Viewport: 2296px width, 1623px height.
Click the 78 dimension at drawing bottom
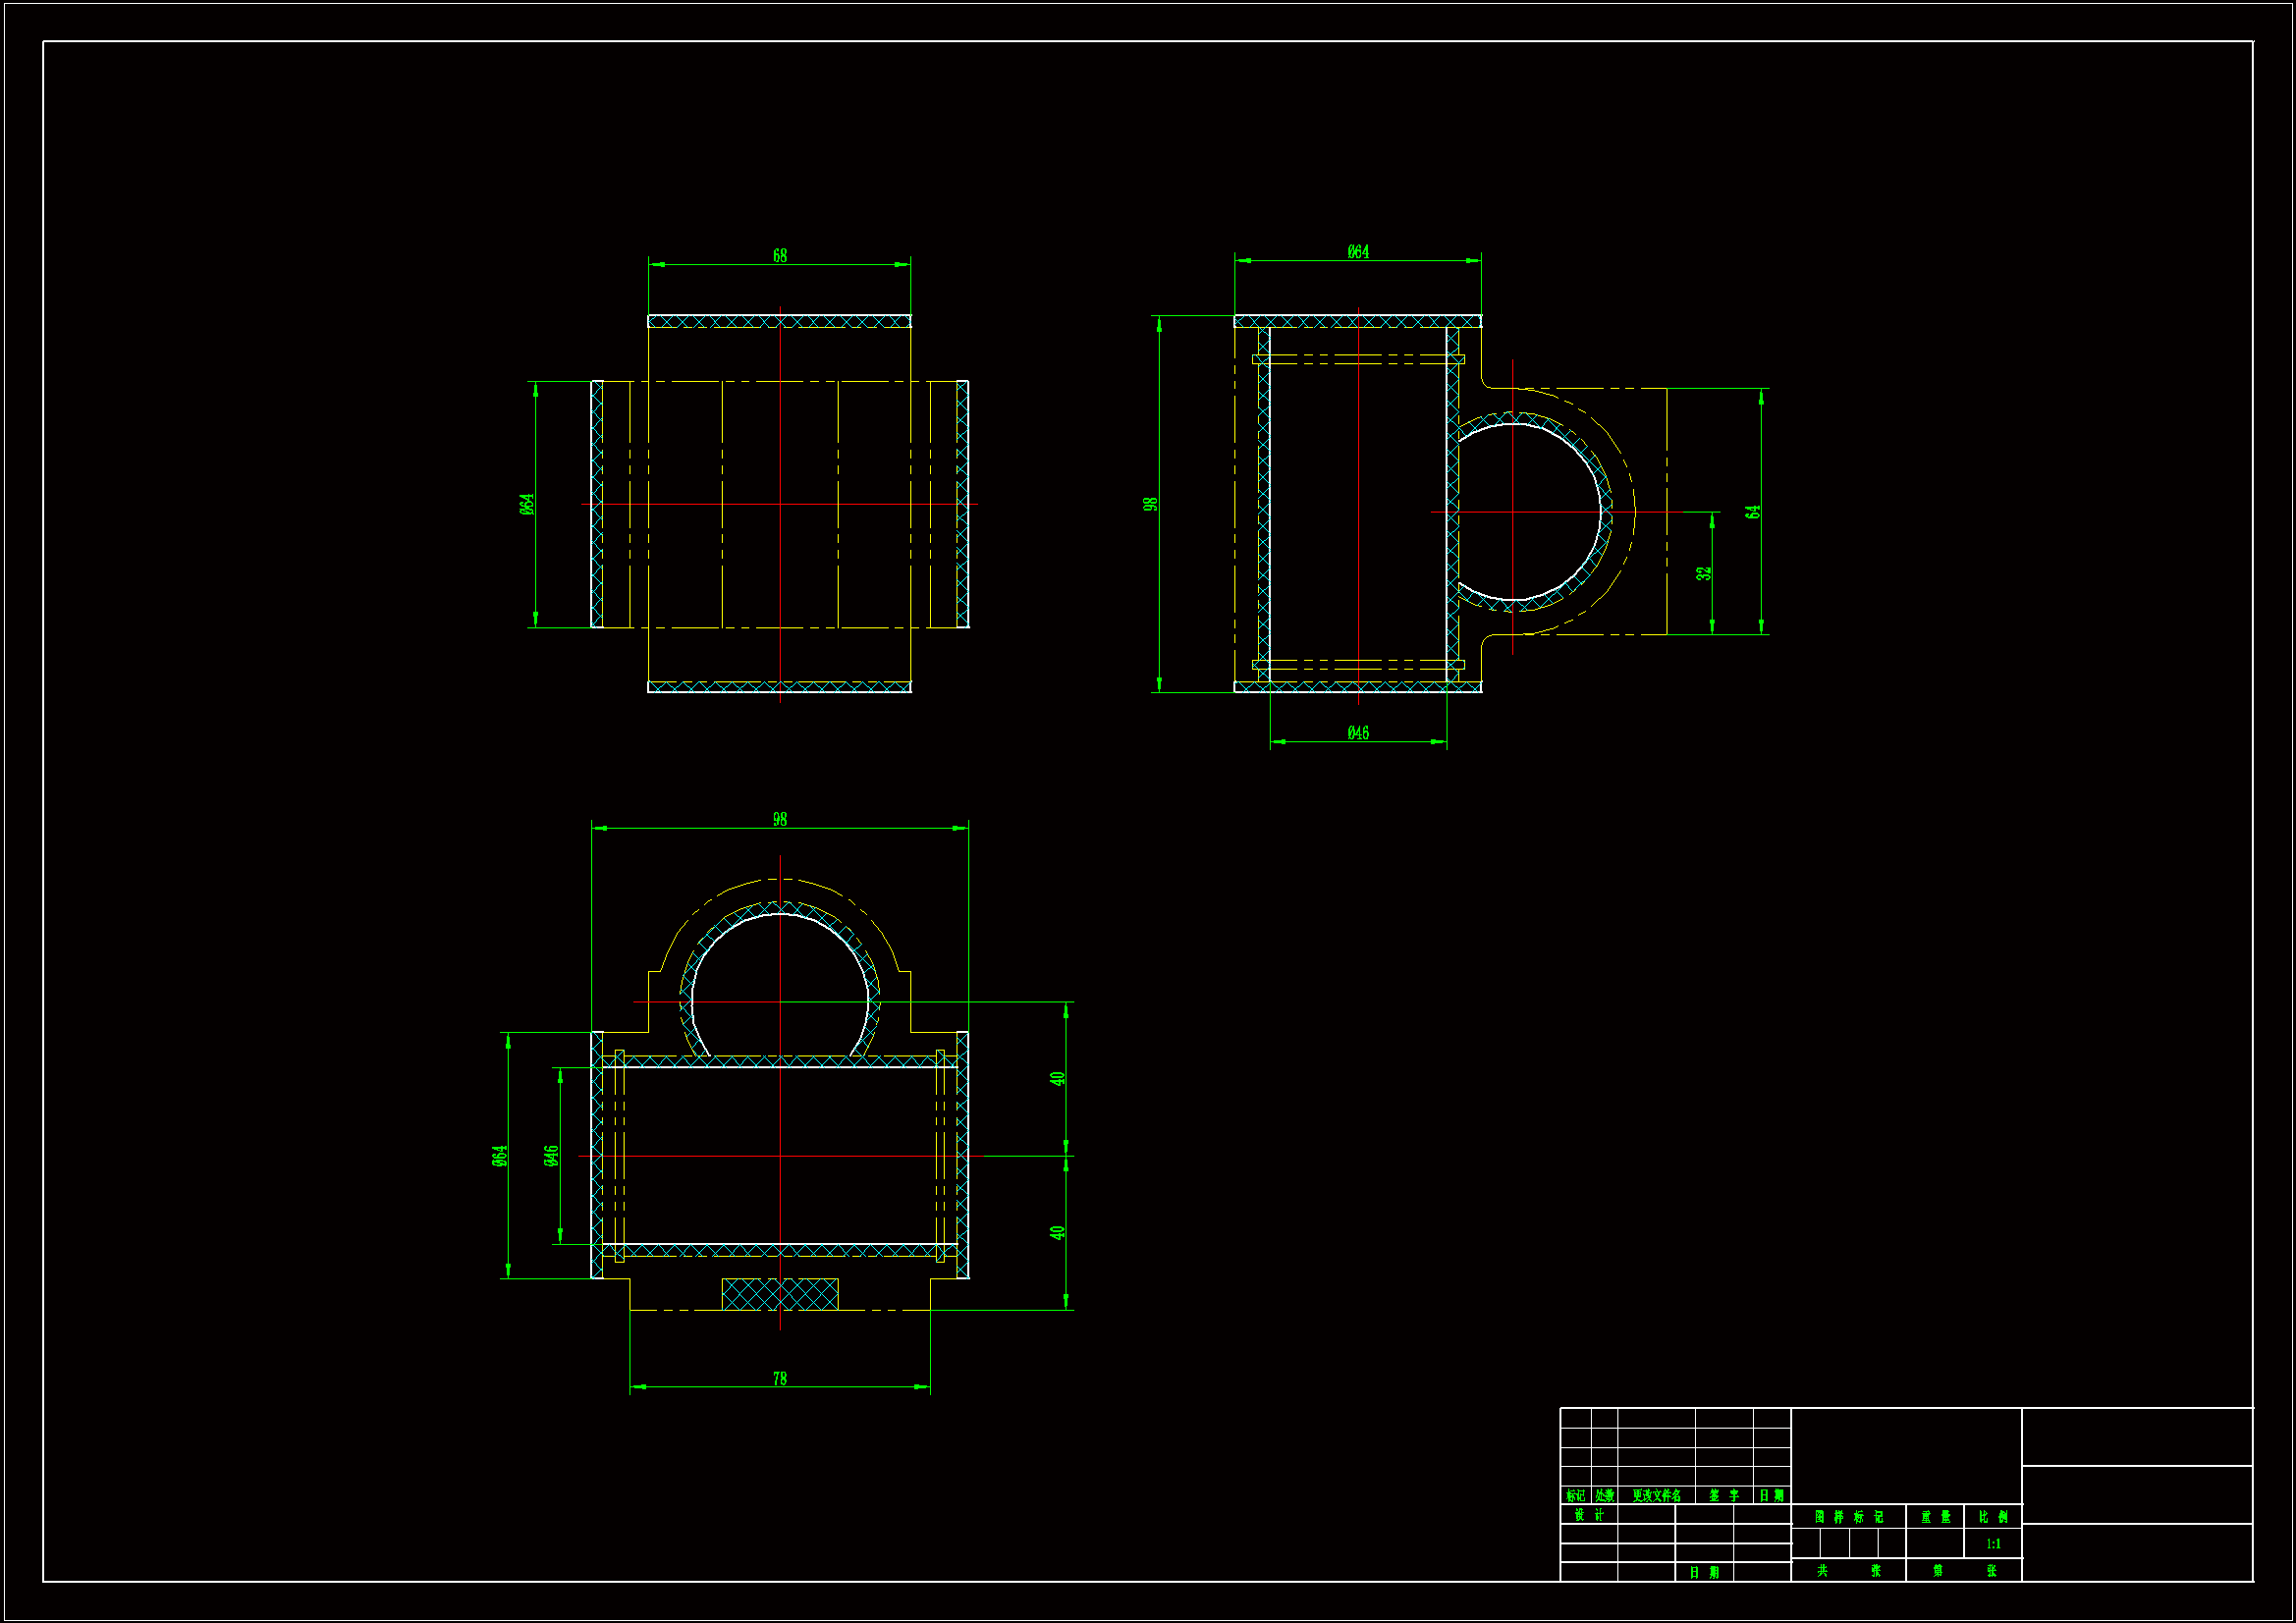tap(779, 1379)
